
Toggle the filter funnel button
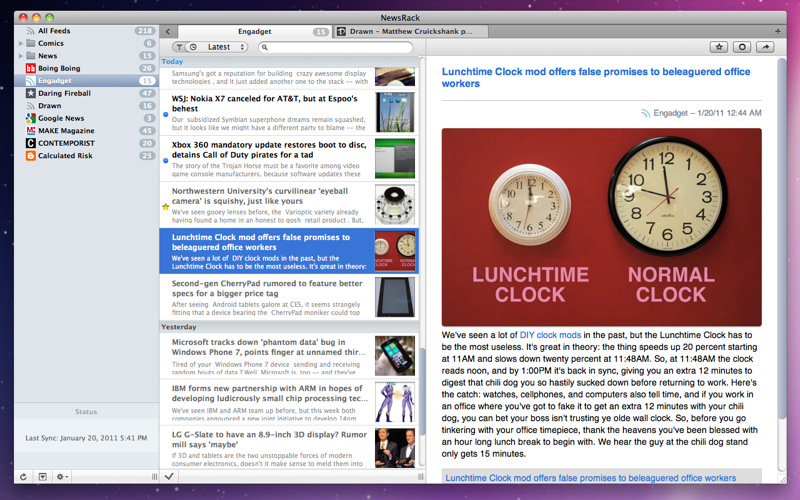(179, 47)
